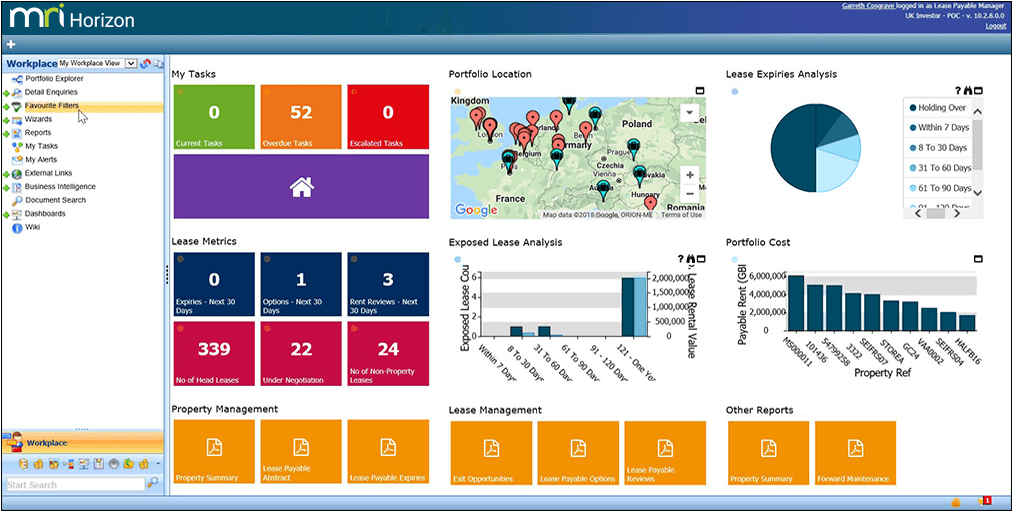Open Lease Payable Options PDF report
This screenshot has width=1012, height=511.
(578, 454)
